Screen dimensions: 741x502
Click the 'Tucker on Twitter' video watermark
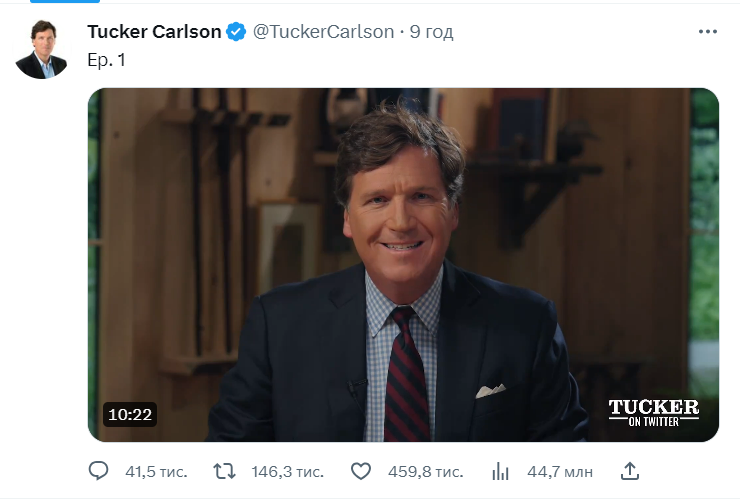point(654,413)
